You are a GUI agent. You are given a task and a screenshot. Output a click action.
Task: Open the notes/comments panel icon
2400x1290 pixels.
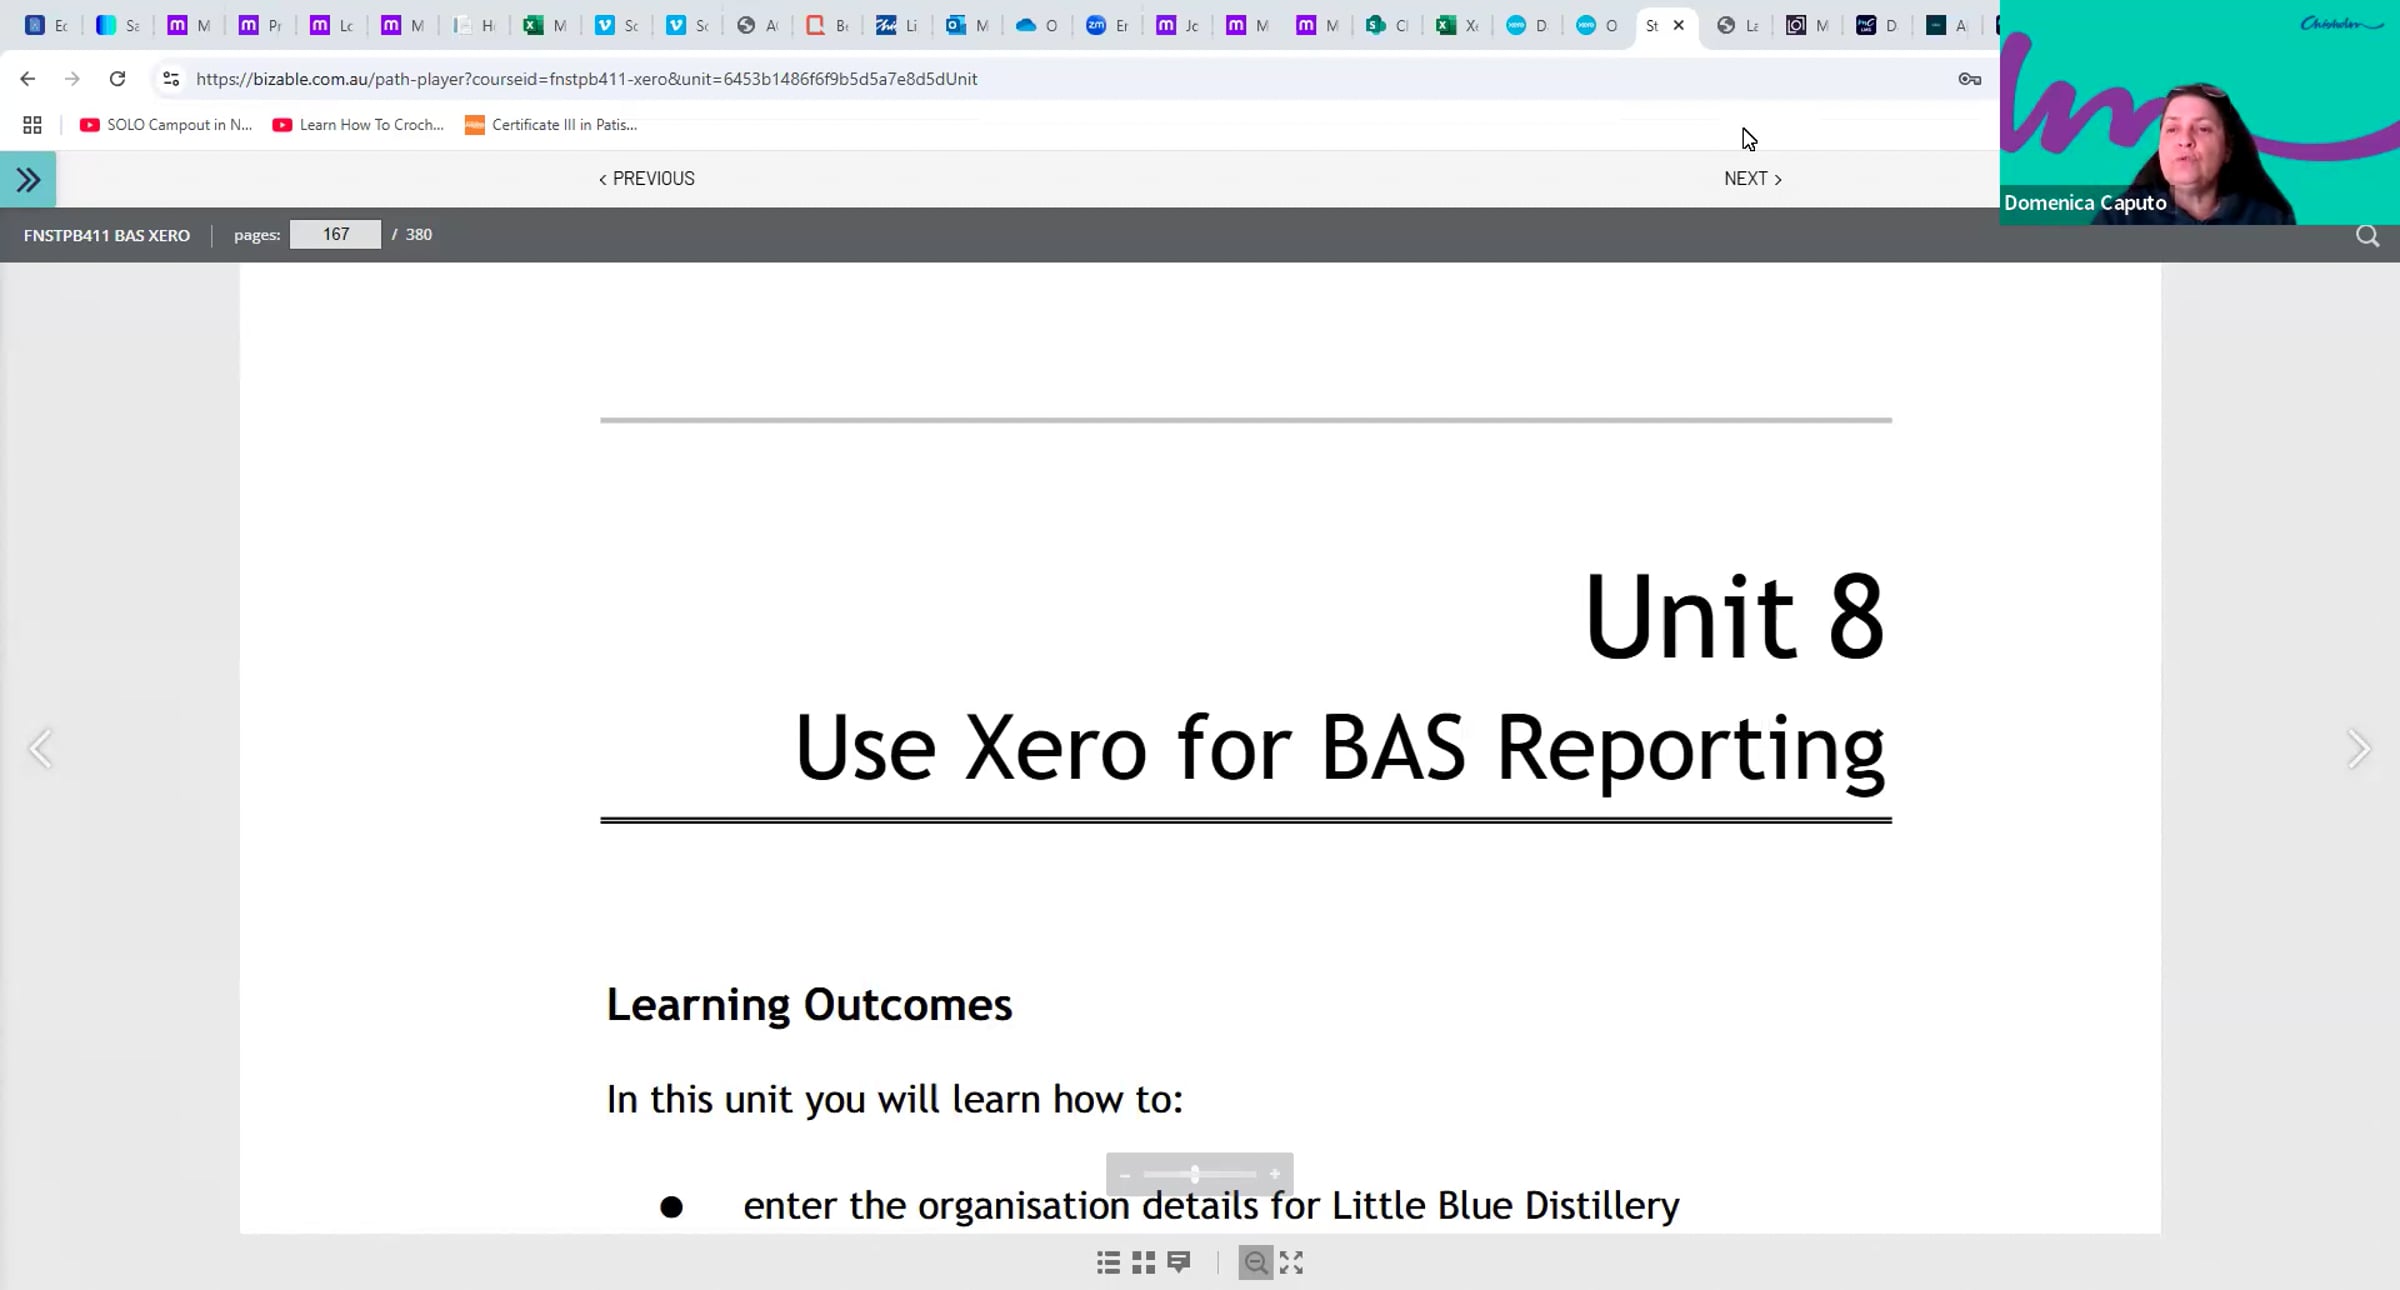tap(1179, 1263)
